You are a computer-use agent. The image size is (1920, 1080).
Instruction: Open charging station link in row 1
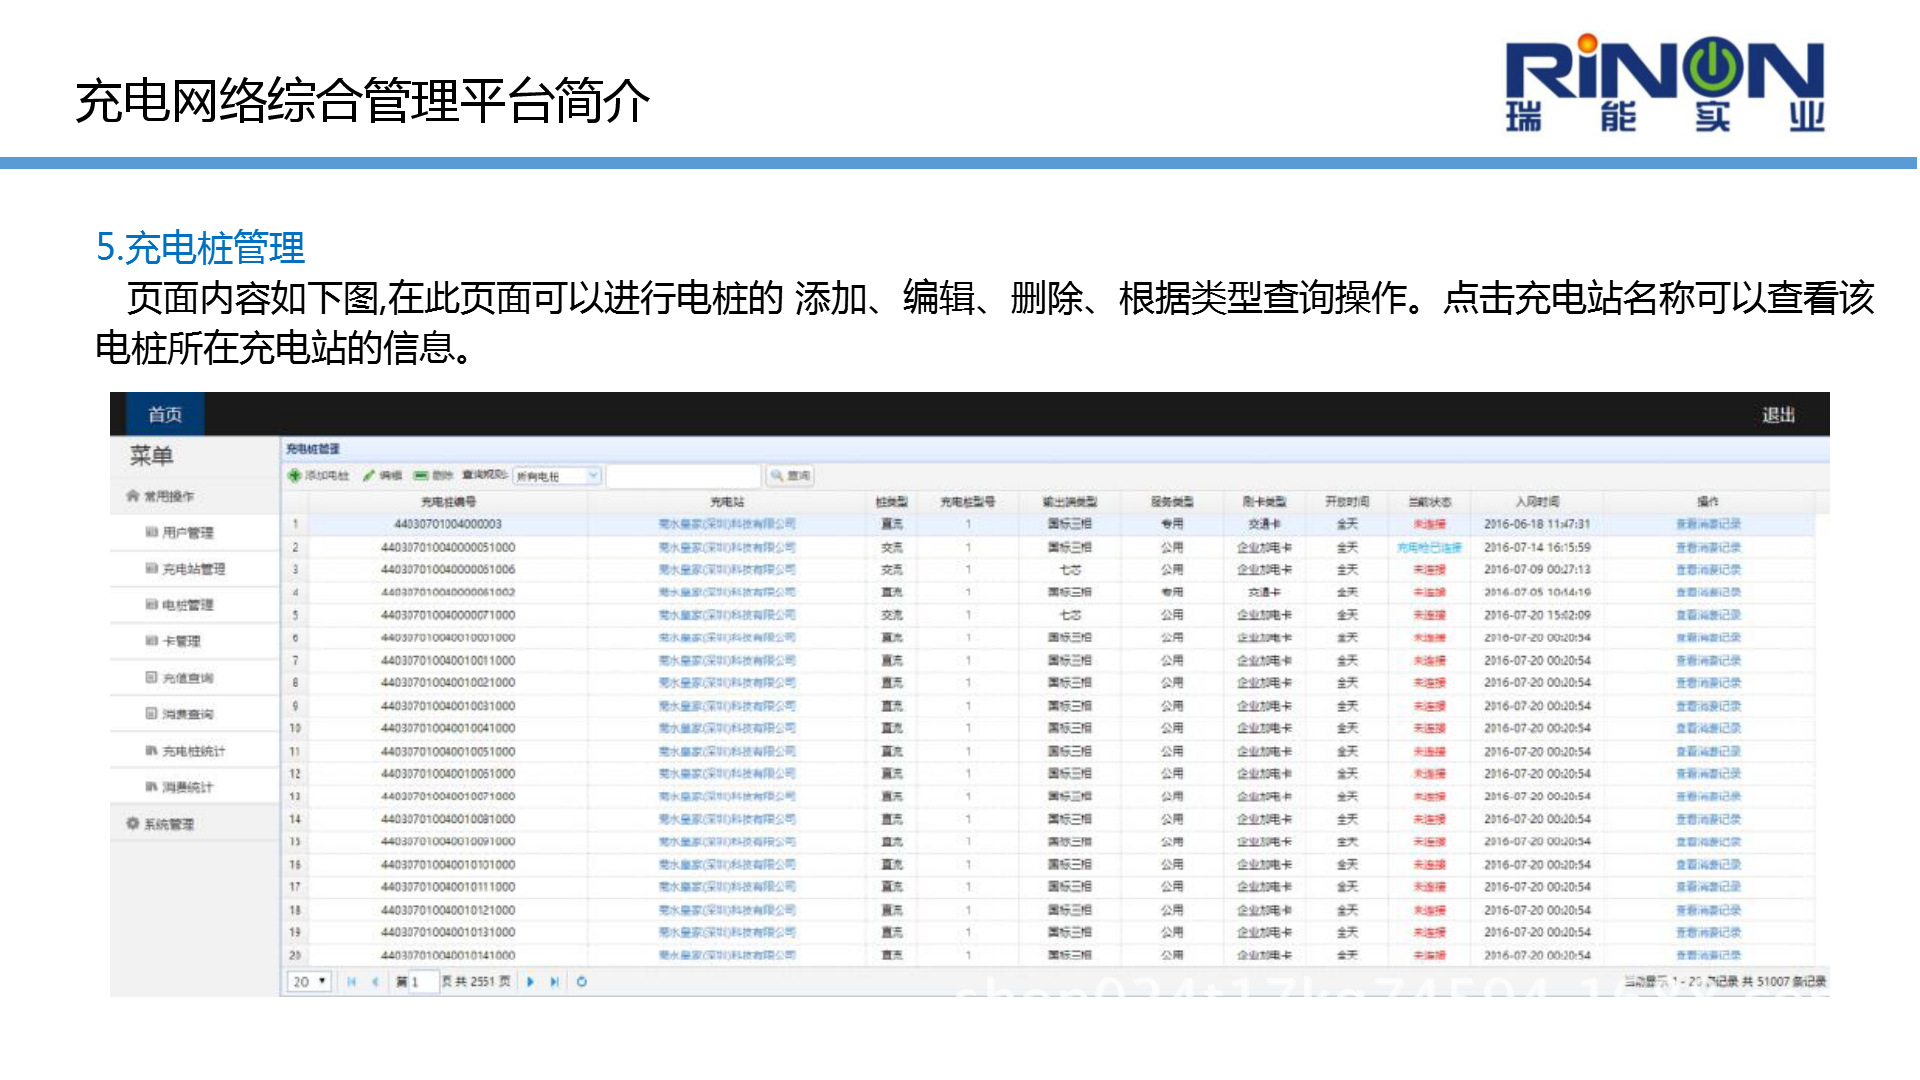727,524
